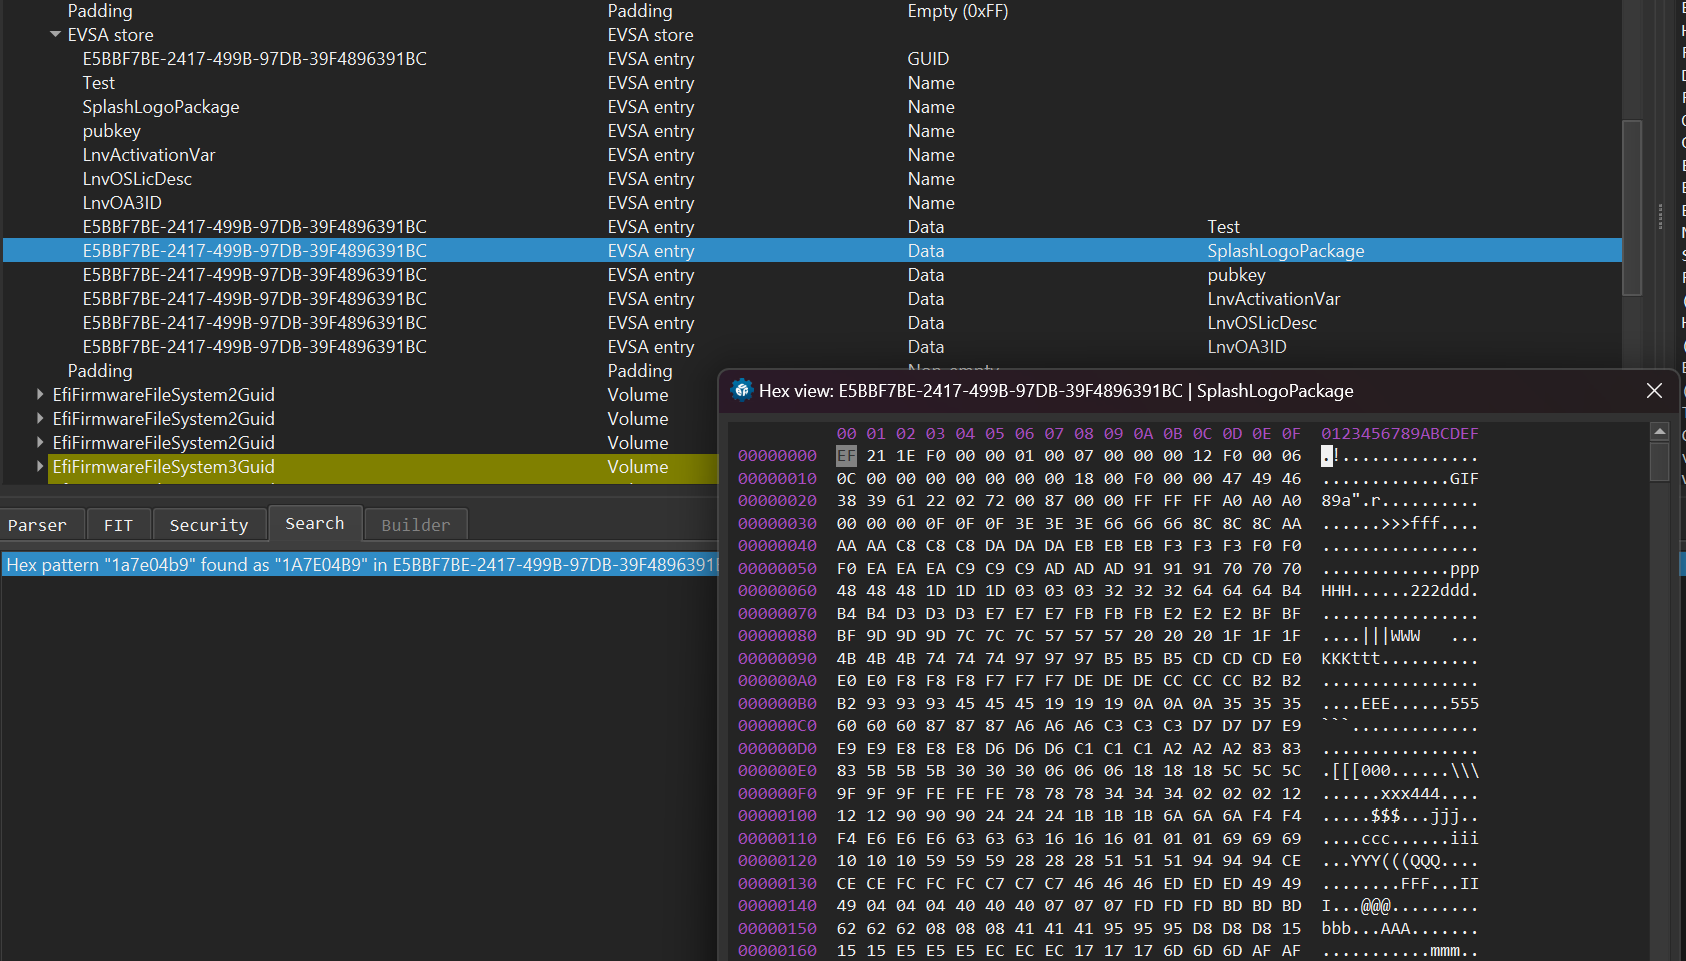Select the Padding row marked Empty (0xFF)
Viewport: 1686px width, 961px height.
click(x=812, y=11)
